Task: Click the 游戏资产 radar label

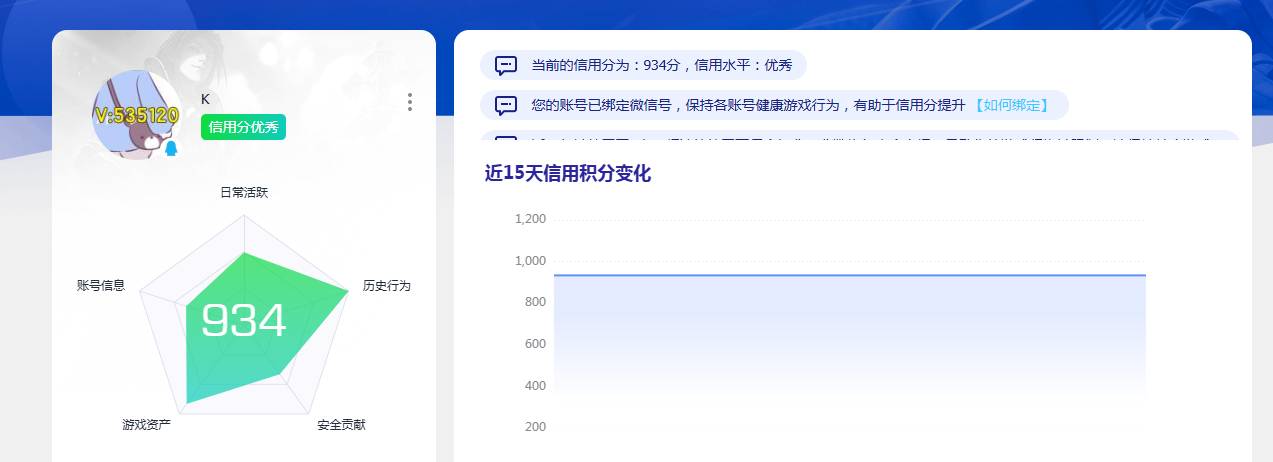Action: (147, 425)
